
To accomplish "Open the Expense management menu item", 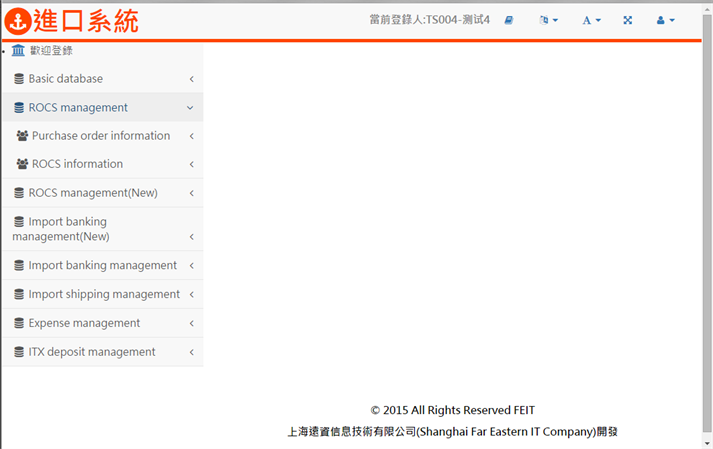I will pyautogui.click(x=84, y=323).
